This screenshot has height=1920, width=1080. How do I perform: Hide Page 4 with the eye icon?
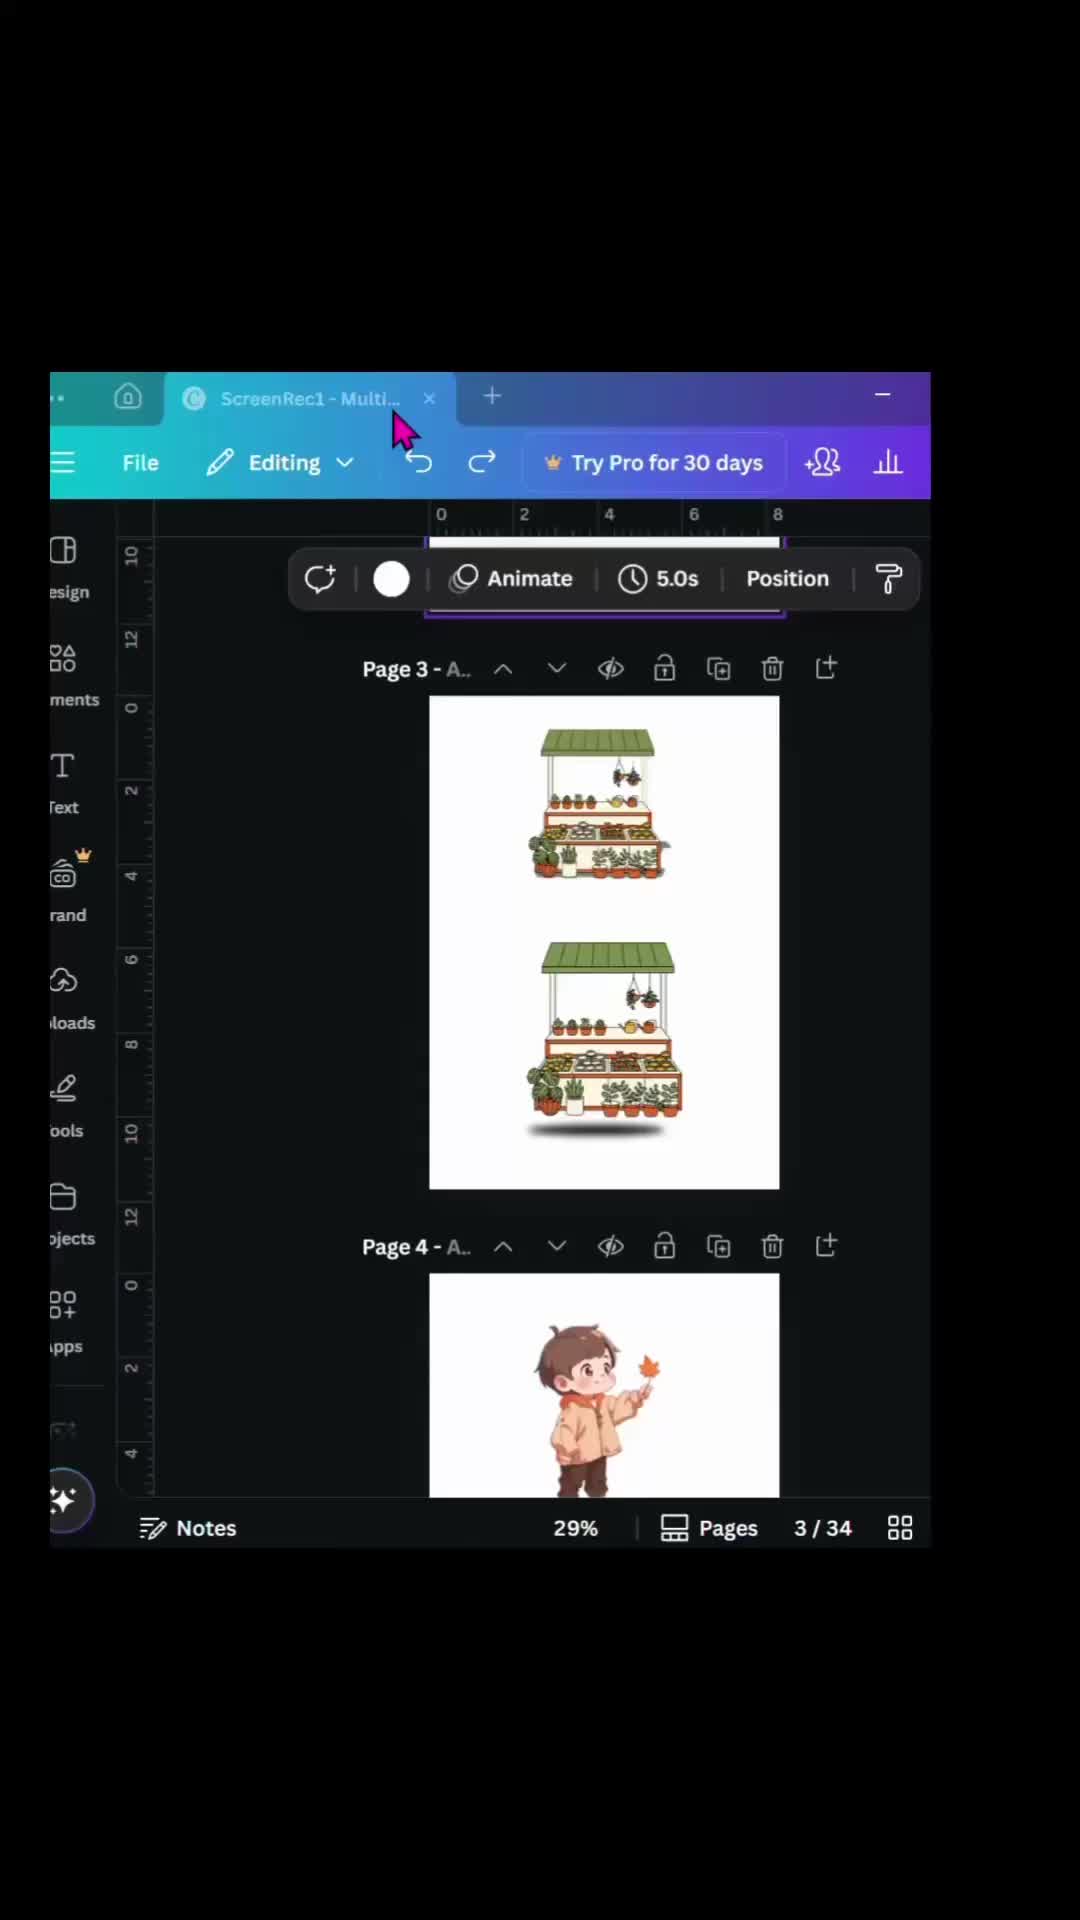point(611,1246)
